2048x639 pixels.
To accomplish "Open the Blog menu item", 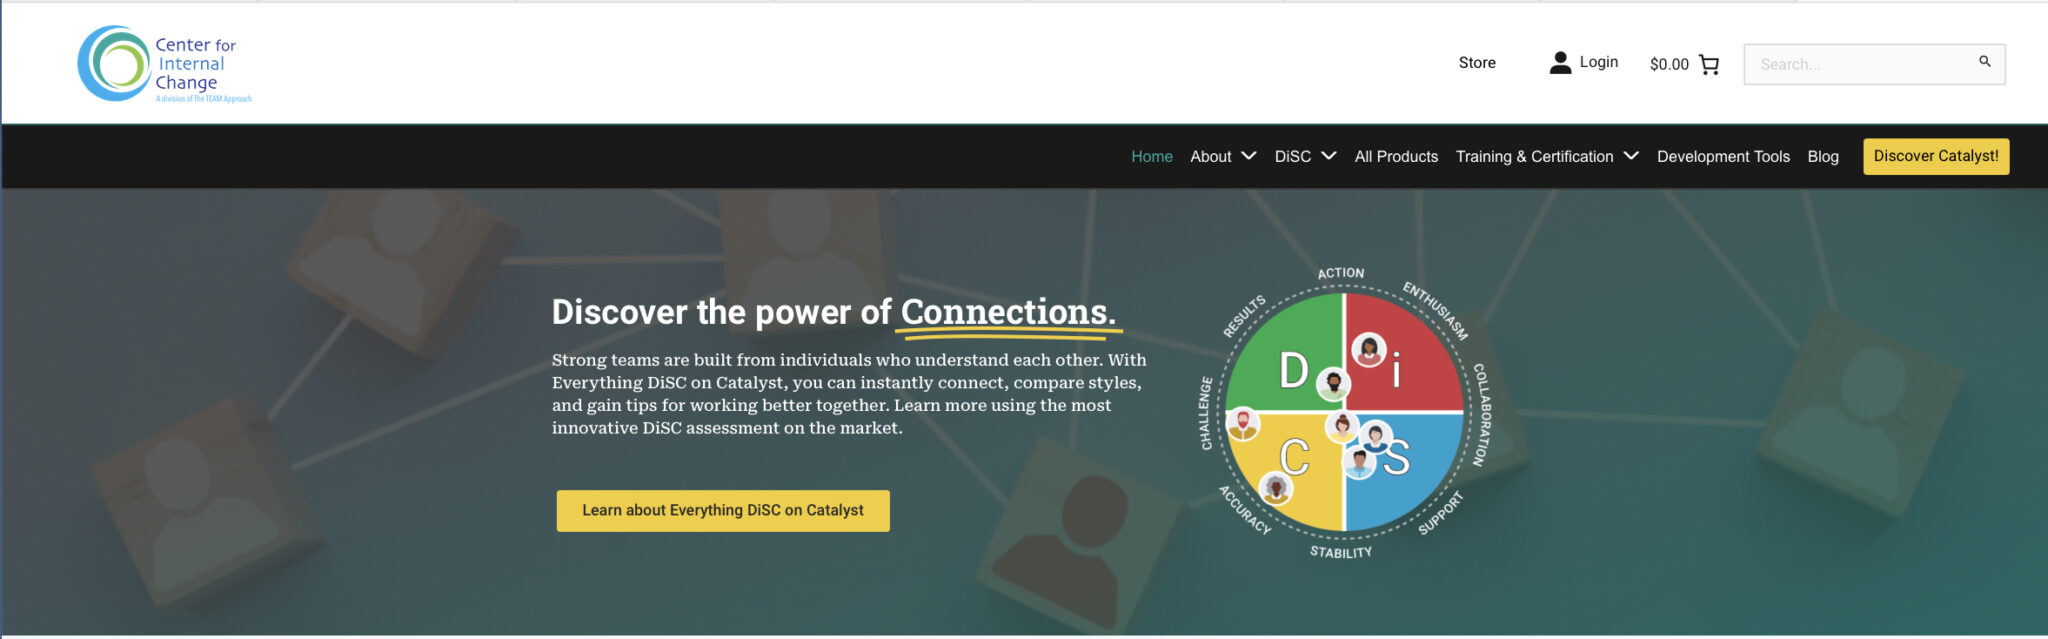I will (x=1823, y=157).
